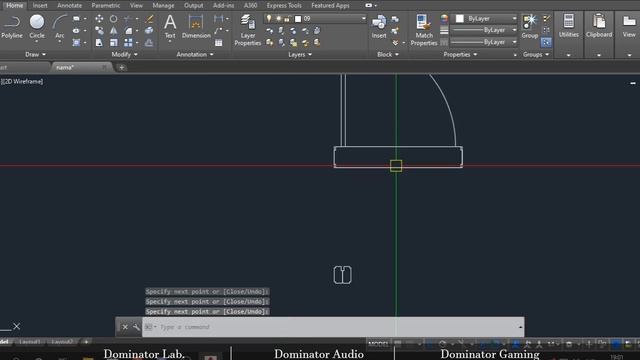Image resolution: width=640 pixels, height=360 pixels.
Task: Select the Hatch tool in Draw panel
Action: (76, 42)
